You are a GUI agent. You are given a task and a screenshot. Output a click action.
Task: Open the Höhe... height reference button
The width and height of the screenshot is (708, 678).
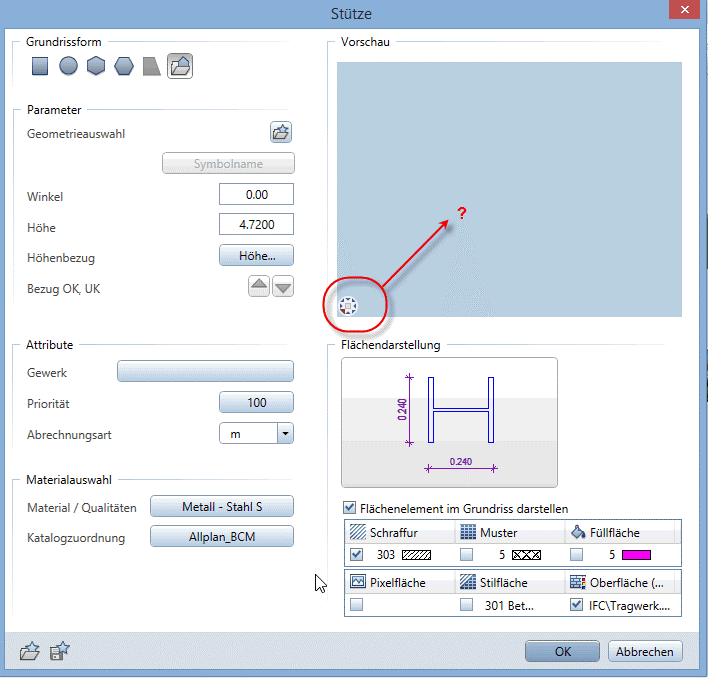click(x=256, y=256)
